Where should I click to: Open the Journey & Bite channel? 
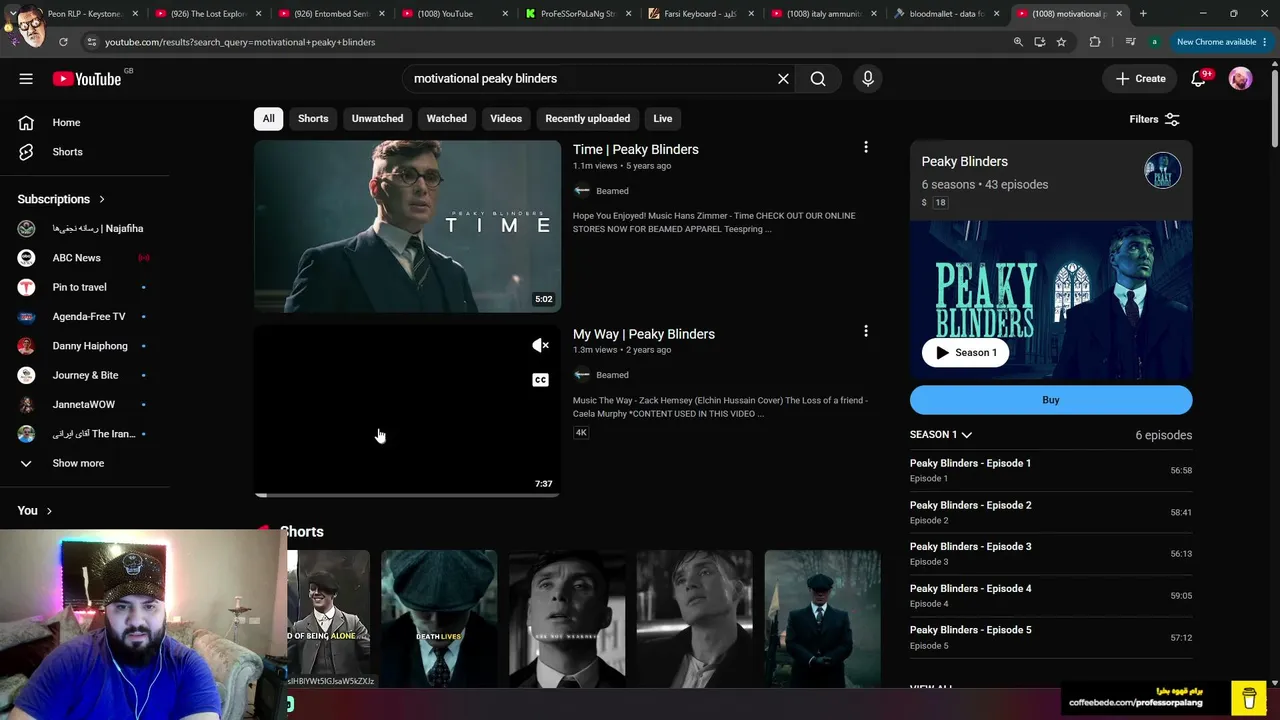[x=84, y=375]
